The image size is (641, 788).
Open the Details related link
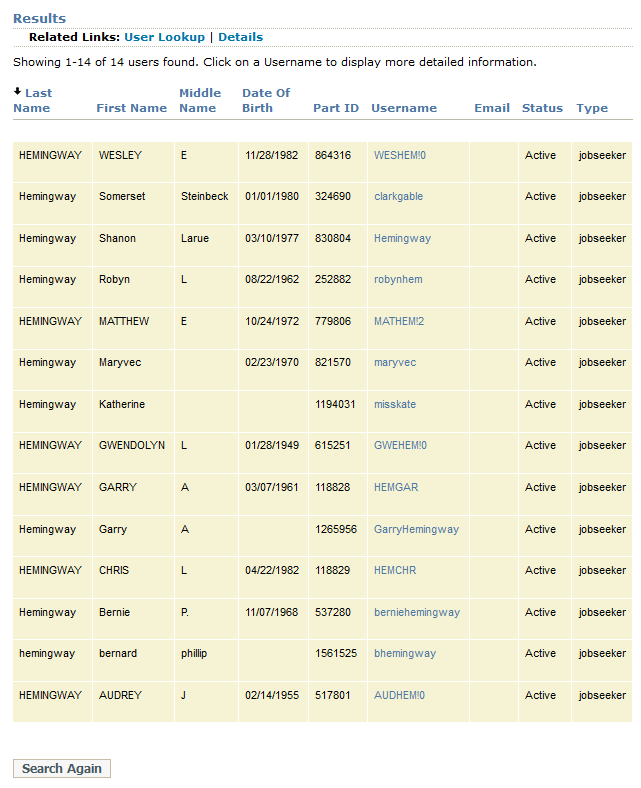pyautogui.click(x=240, y=37)
